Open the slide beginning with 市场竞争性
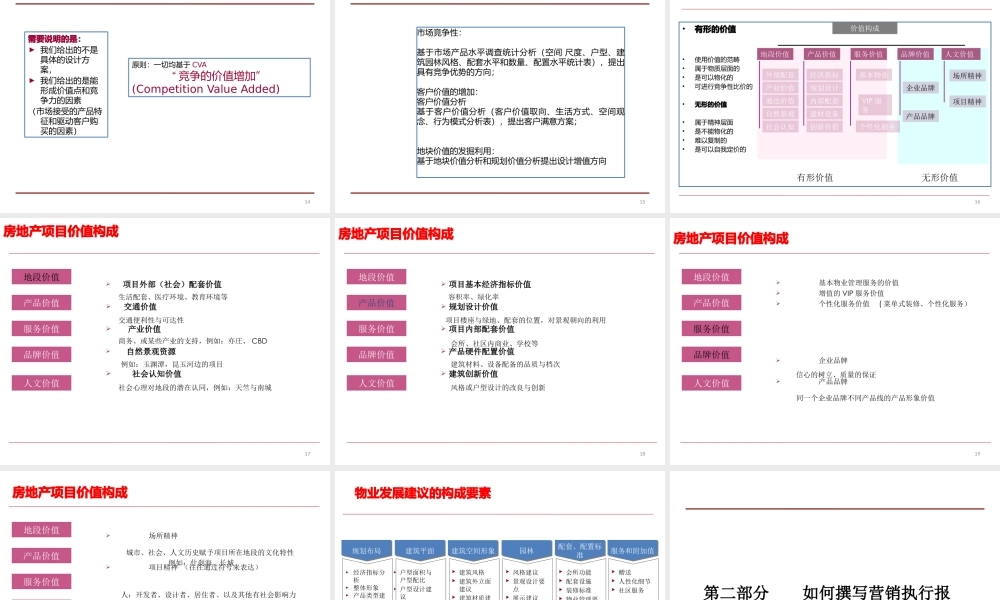This screenshot has height=600, width=1000. [499, 105]
